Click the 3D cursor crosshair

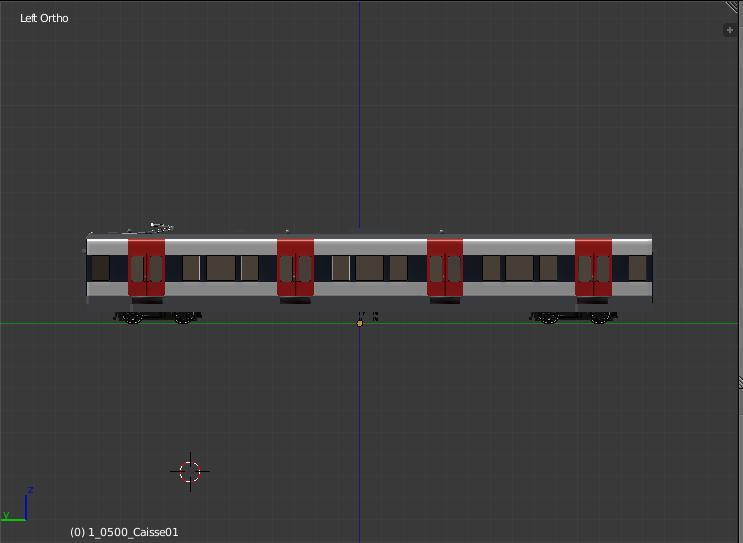190,471
